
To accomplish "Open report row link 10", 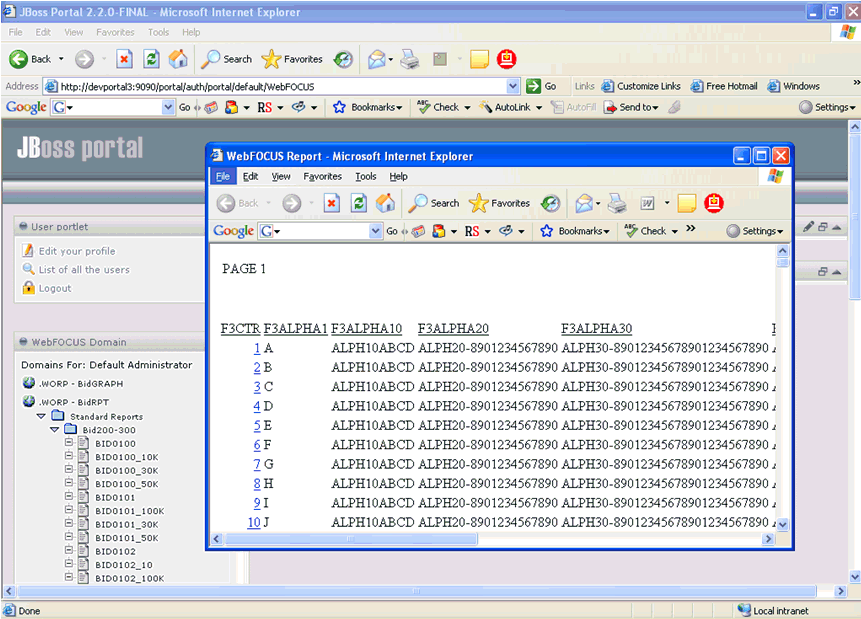I will click(x=254, y=522).
